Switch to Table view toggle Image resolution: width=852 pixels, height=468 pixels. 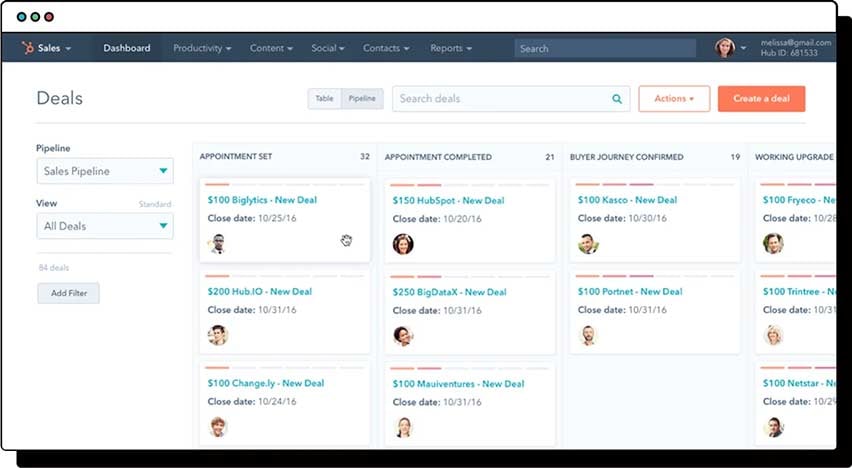click(x=324, y=99)
